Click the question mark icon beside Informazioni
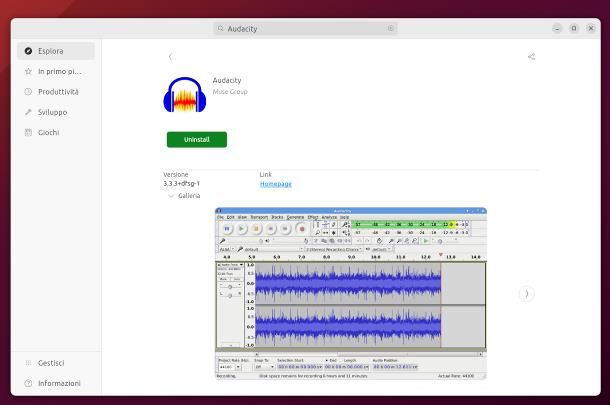Screen dimensions: 610x405 (x=28, y=383)
